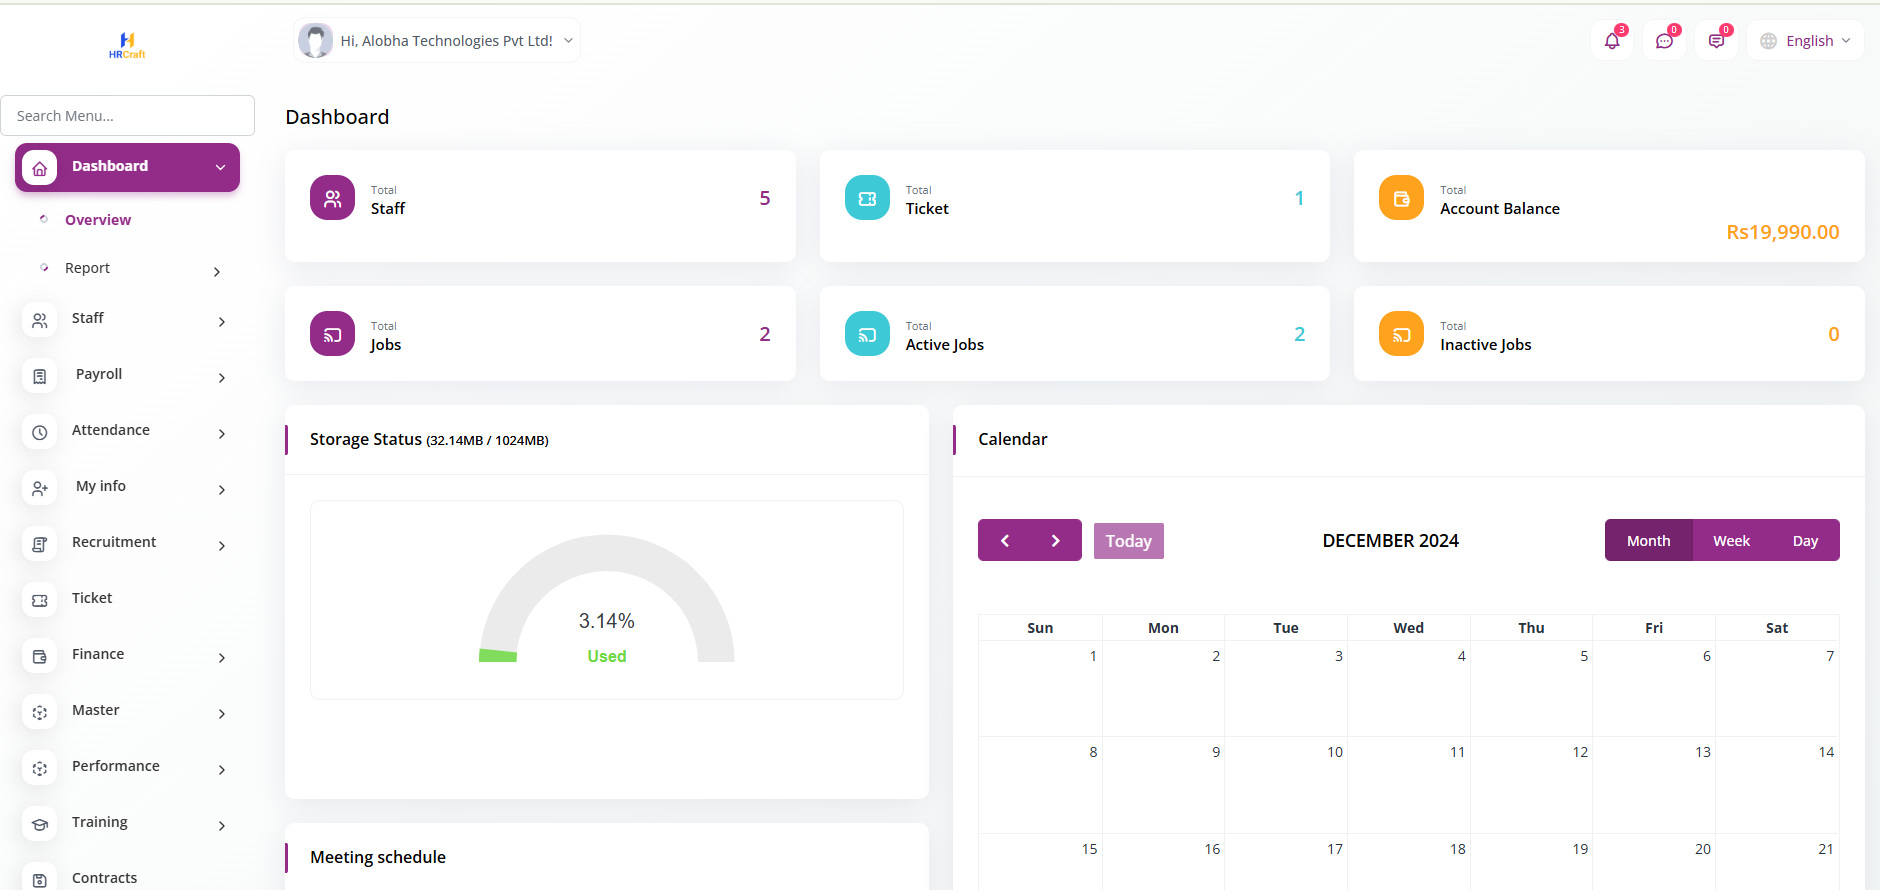
Task: Open the Alobha Technologies user profile dropdown
Action: point(438,41)
